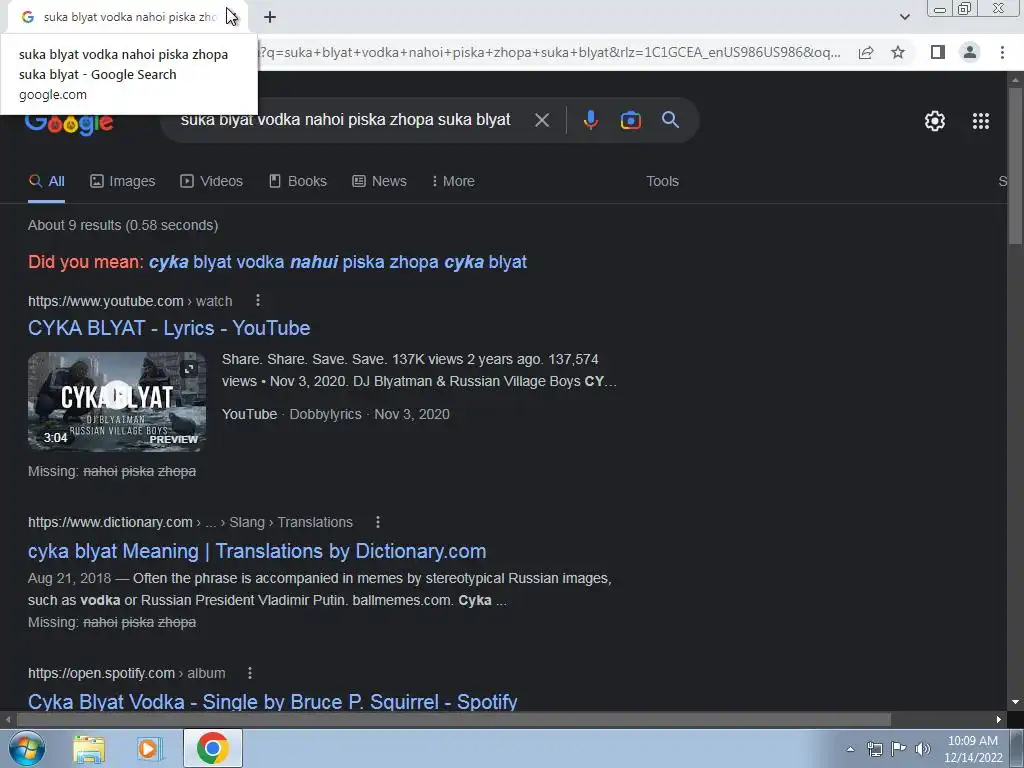Open the Action Center flag icon

pos(899,749)
